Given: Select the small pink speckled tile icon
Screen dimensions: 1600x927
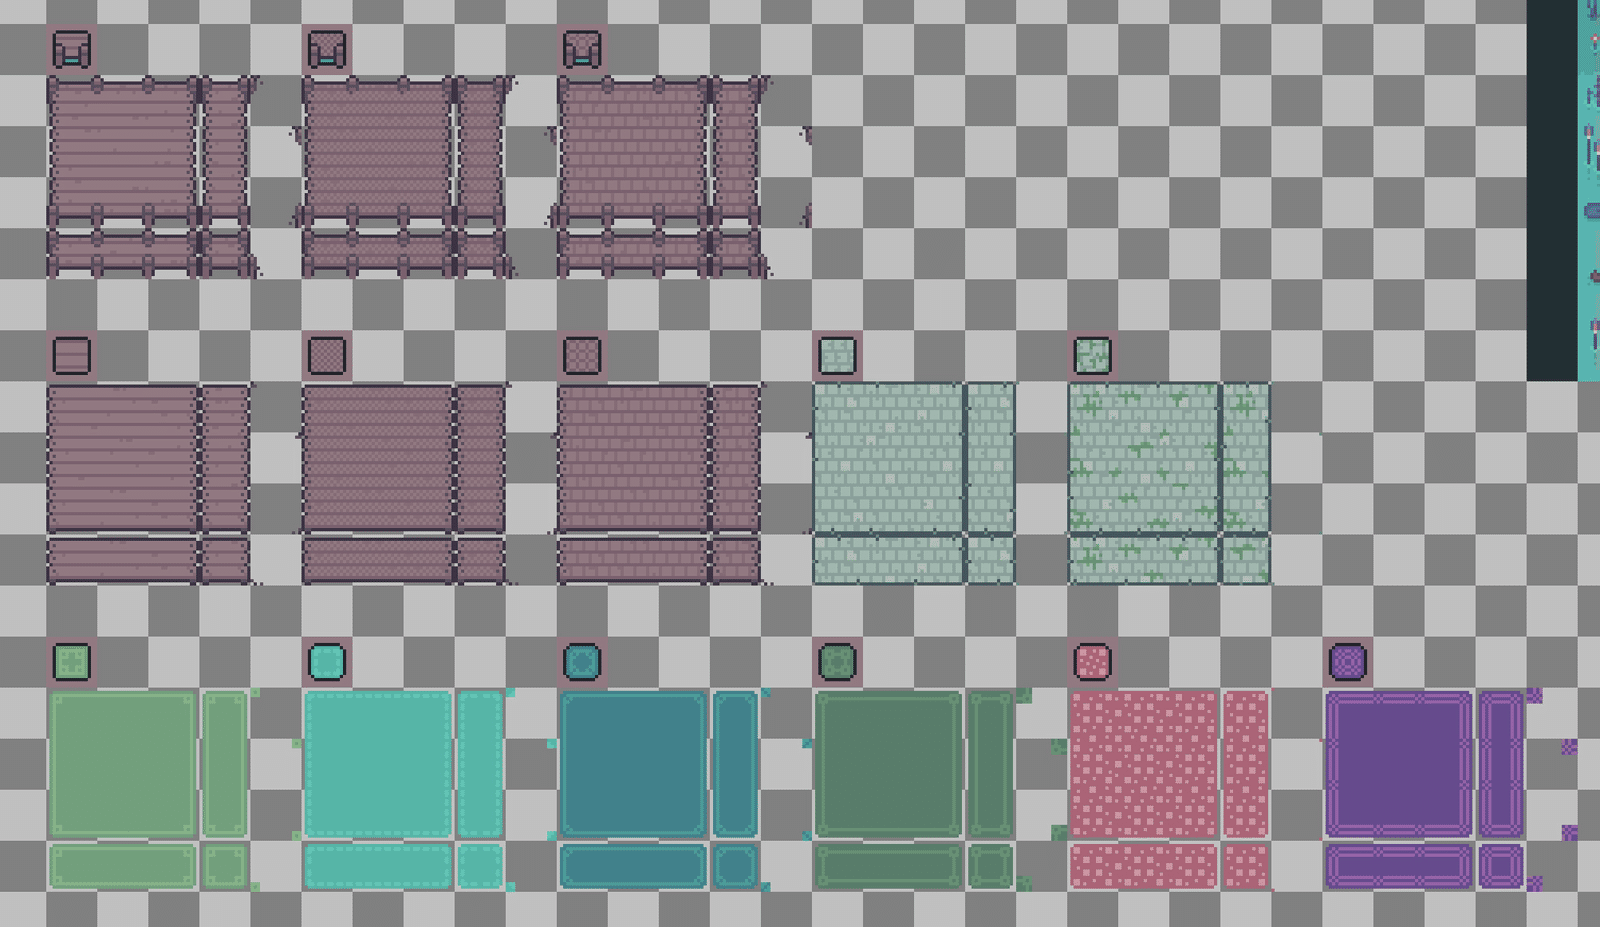Looking at the screenshot, I should click(x=1092, y=662).
